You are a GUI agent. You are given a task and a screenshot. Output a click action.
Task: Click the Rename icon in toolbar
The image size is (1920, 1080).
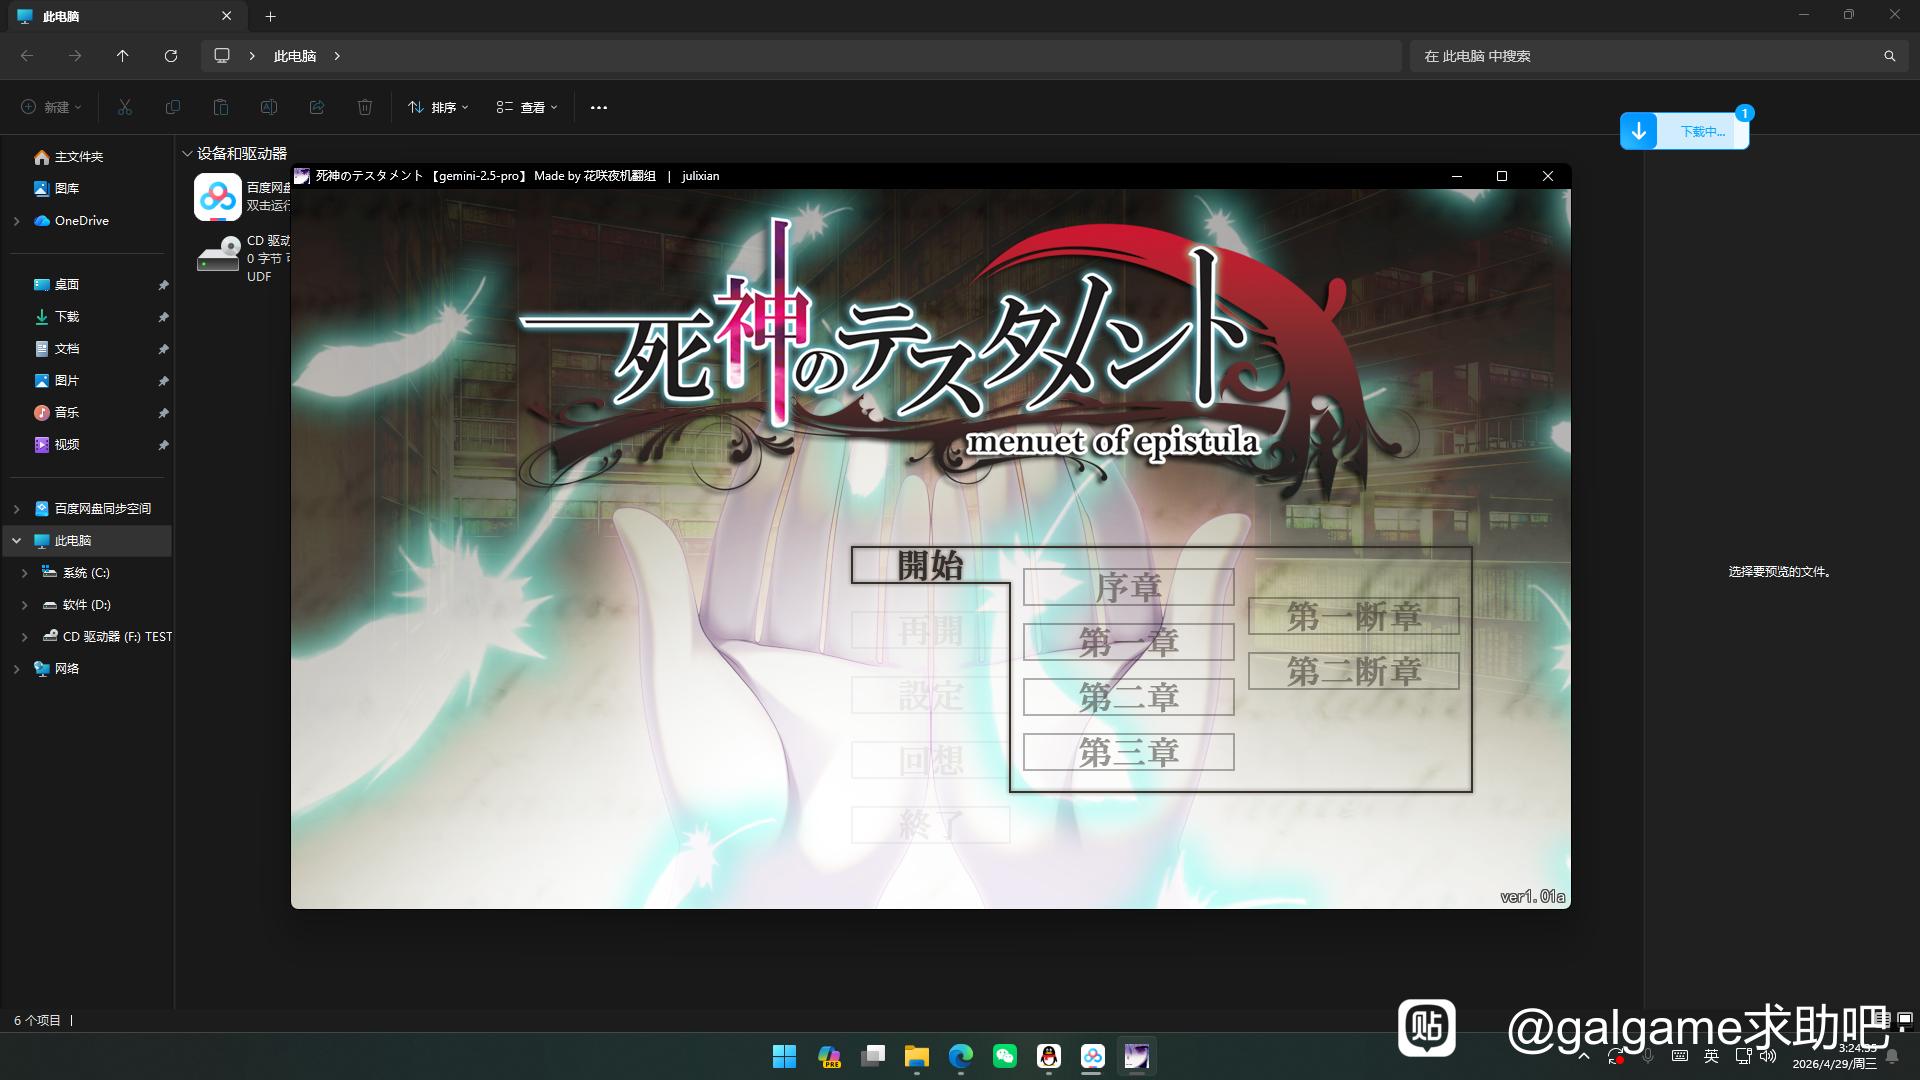pos(269,107)
